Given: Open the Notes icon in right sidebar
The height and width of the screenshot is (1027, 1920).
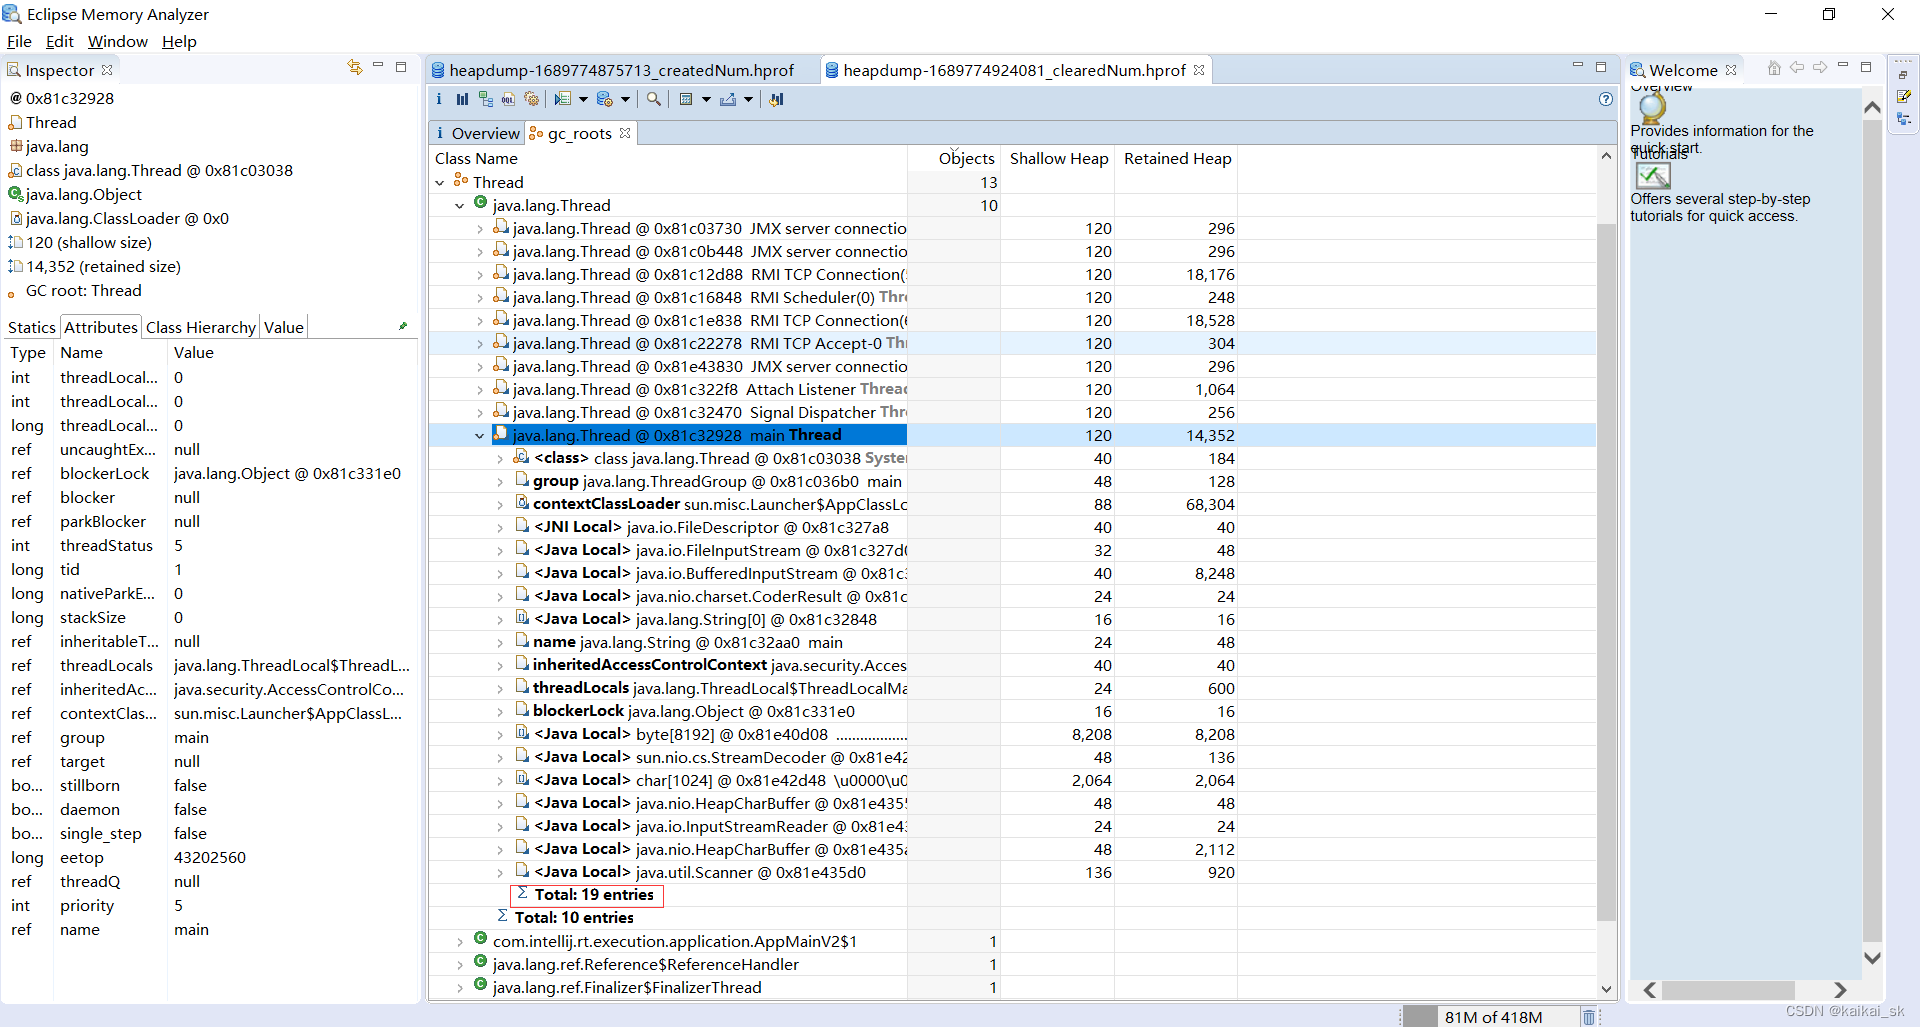Looking at the screenshot, I should coord(1904,97).
